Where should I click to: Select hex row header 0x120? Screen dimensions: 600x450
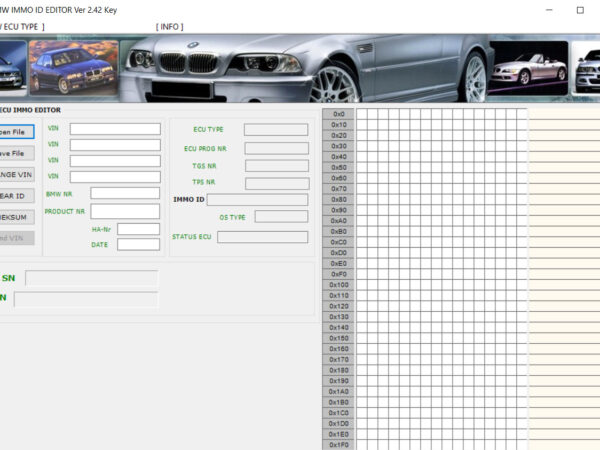click(338, 306)
